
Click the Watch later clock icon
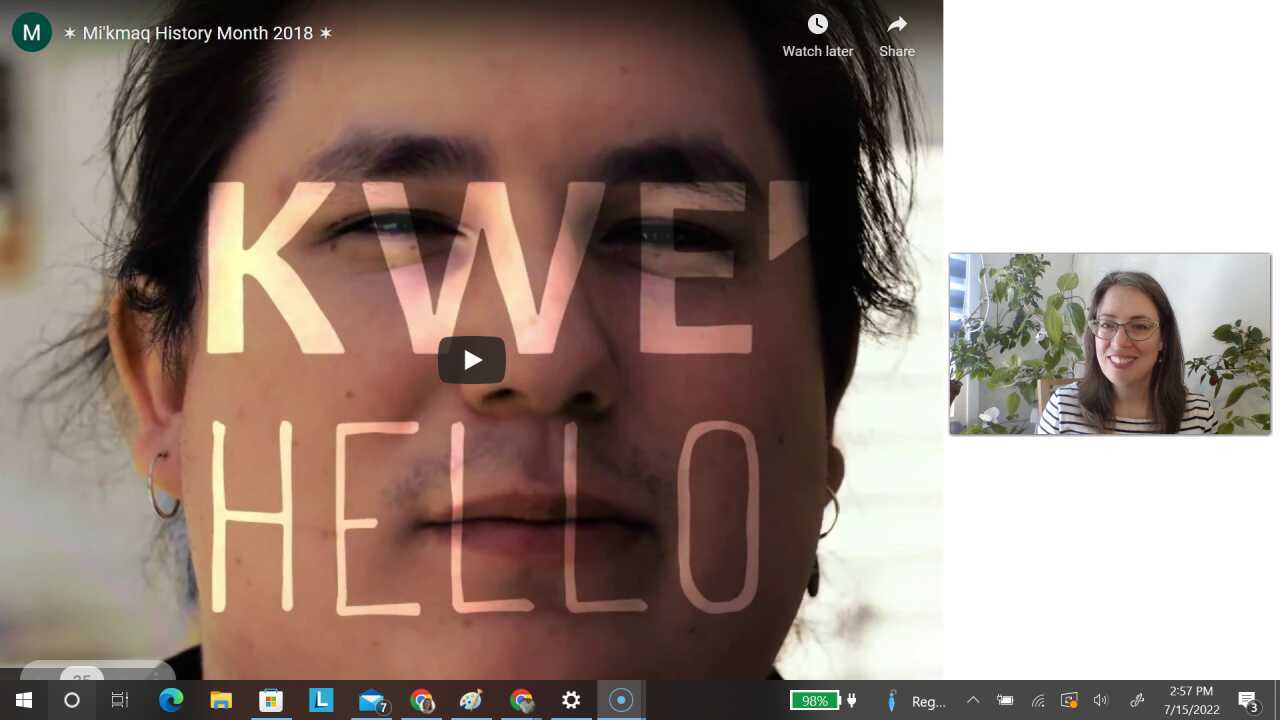[x=817, y=24]
